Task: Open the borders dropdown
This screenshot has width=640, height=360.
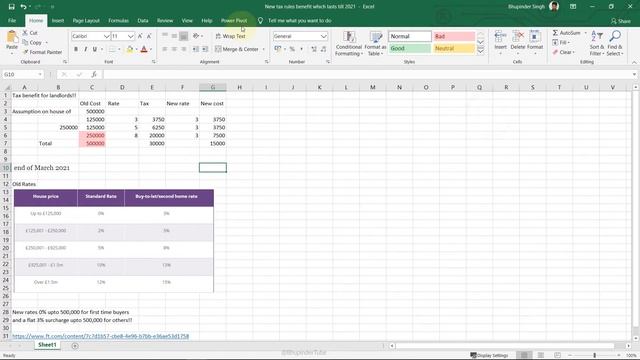Action: pos(119,49)
